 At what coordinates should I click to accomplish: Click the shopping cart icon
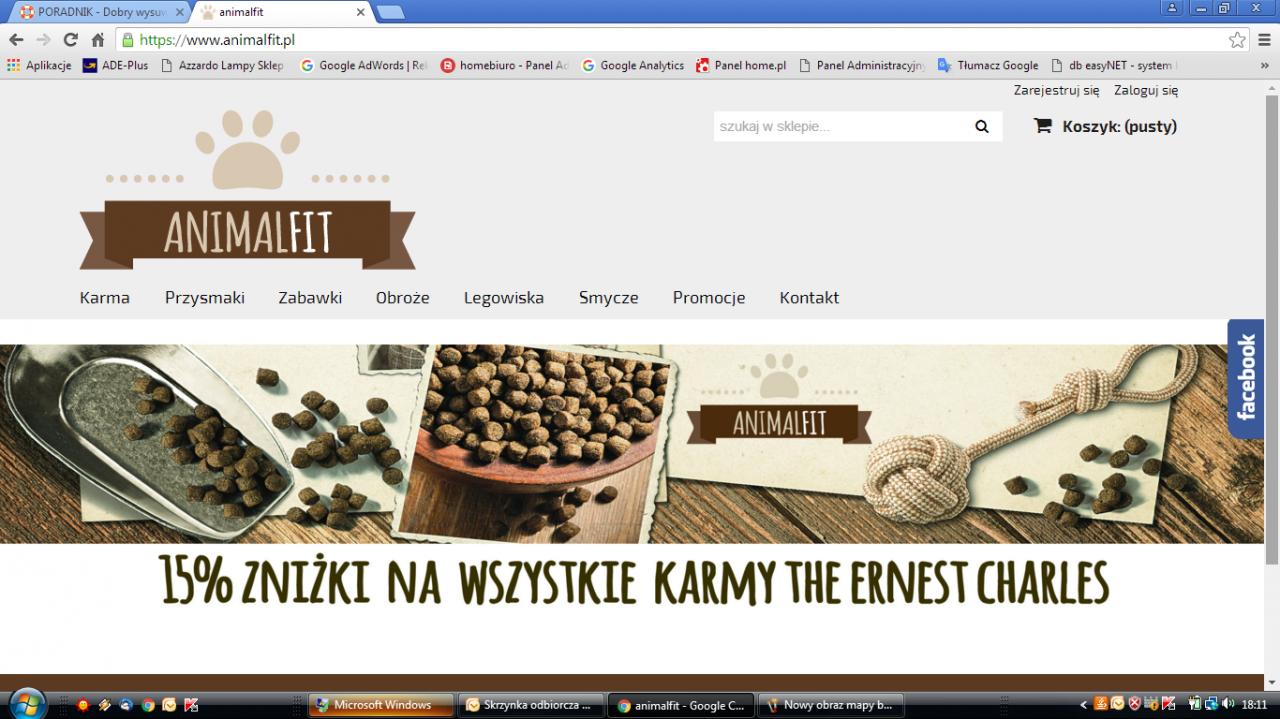tap(1042, 126)
